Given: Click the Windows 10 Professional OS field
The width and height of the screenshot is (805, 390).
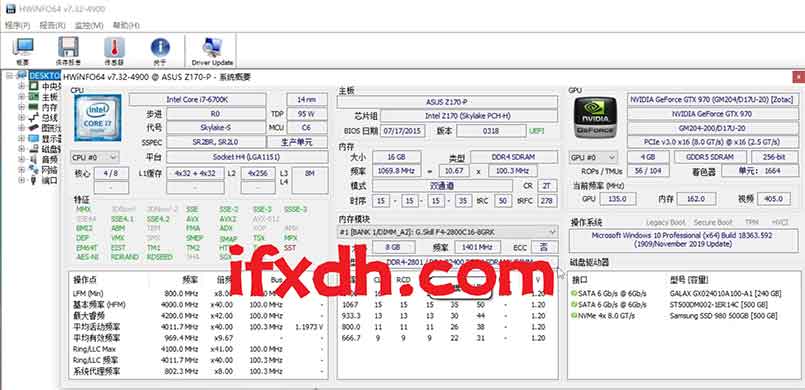Looking at the screenshot, I should [683, 240].
